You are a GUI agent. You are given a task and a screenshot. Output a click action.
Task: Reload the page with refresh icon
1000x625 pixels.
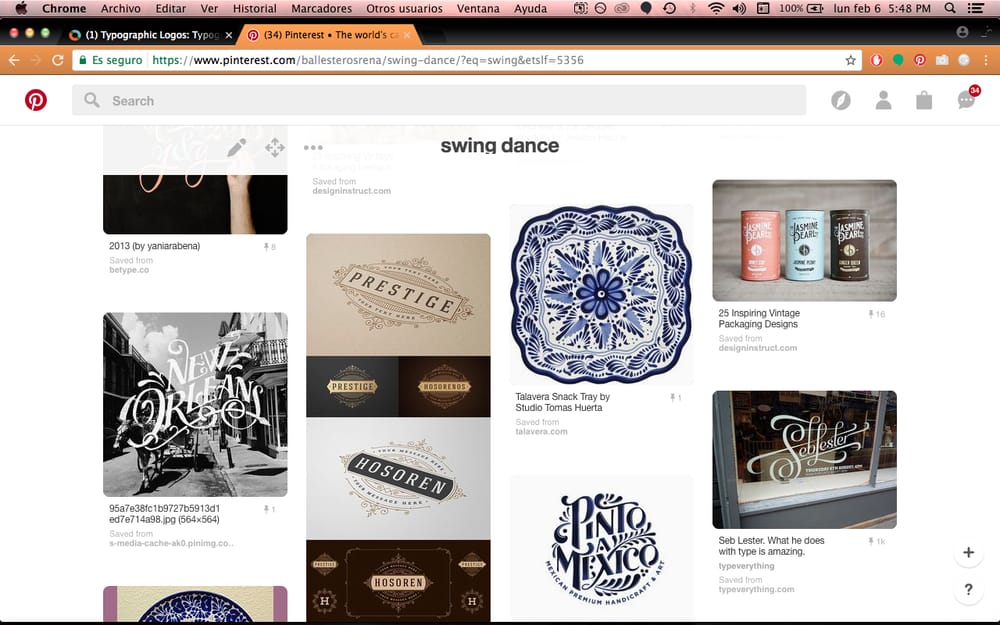click(x=57, y=60)
